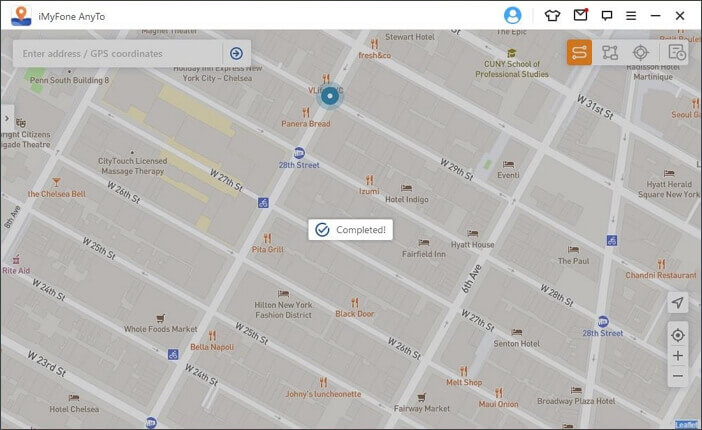Click the Black Door restaurant icon

tap(355, 303)
